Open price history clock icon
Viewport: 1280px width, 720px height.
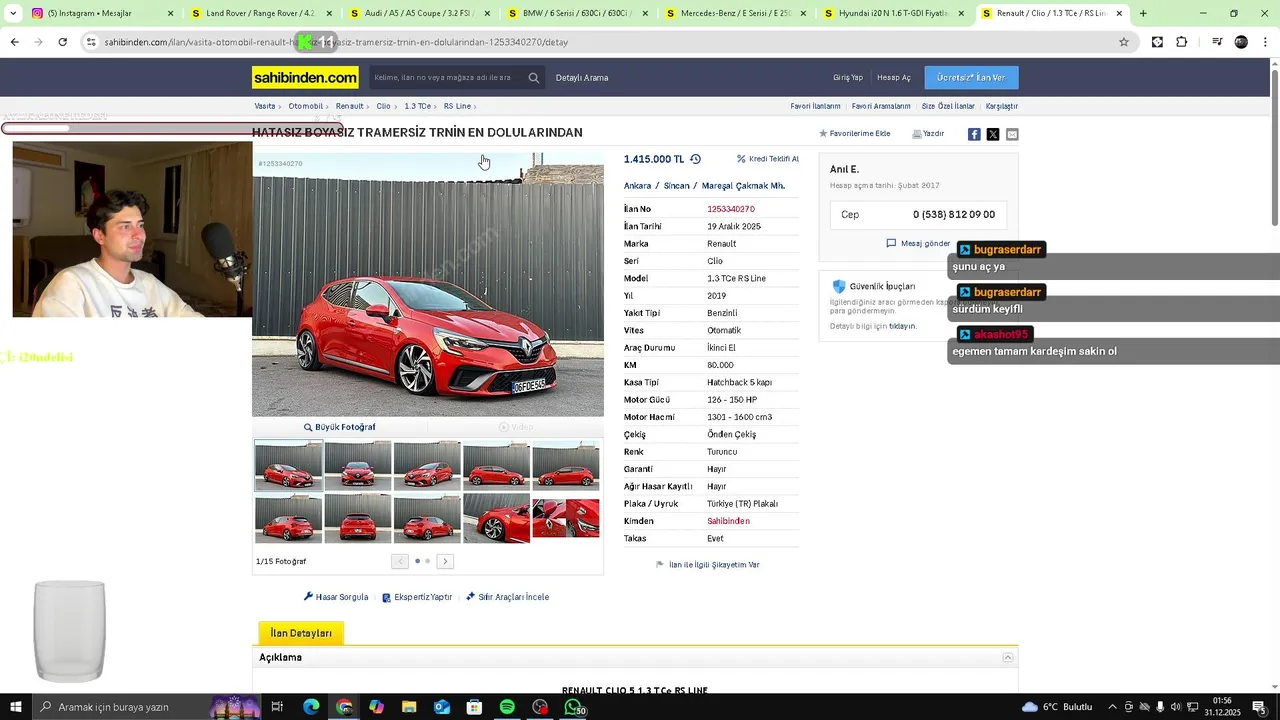[695, 159]
